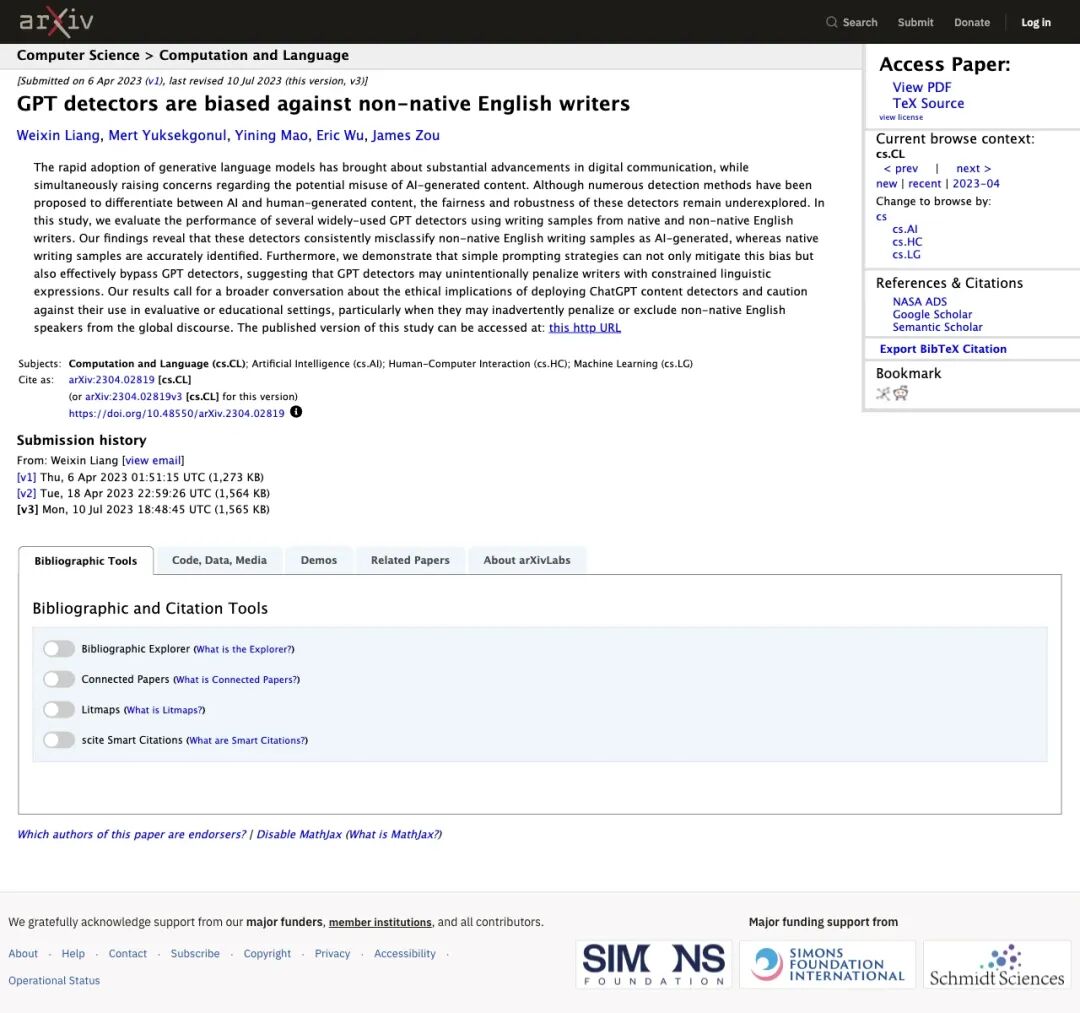
Task: Open submission version [v2]
Action: [x=27, y=493]
